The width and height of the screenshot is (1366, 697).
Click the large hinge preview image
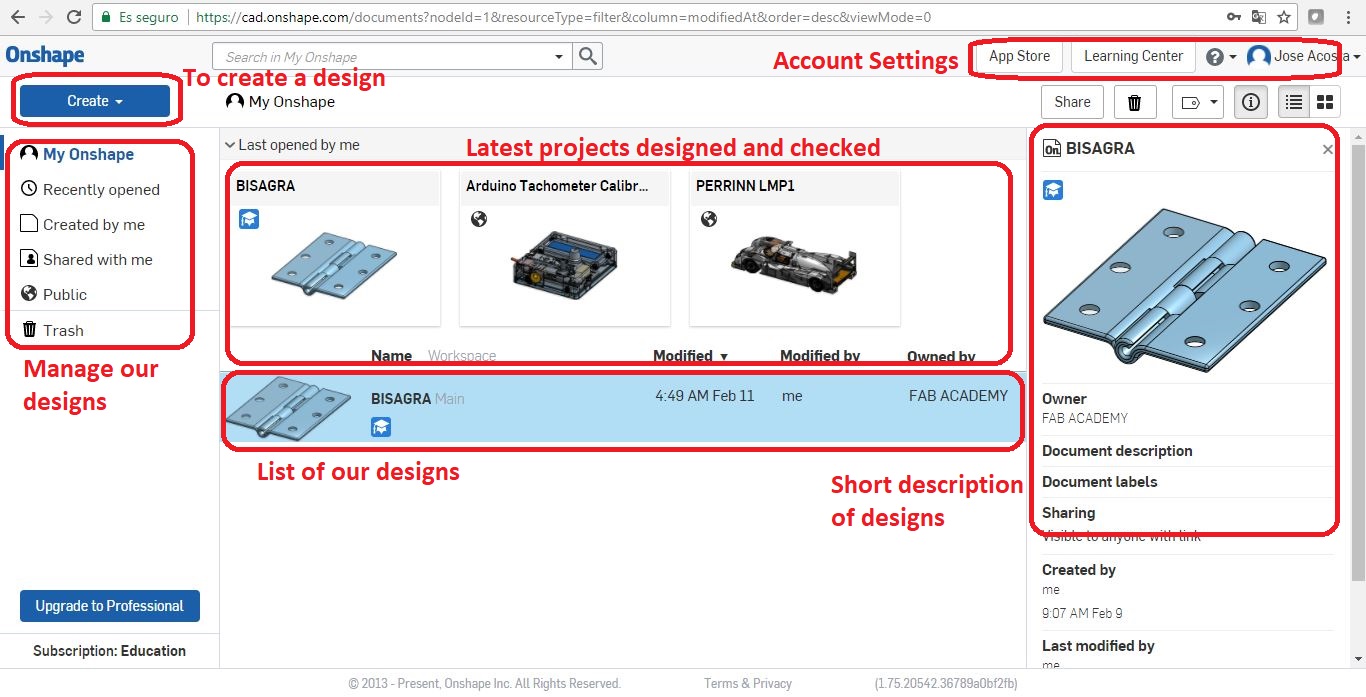pyautogui.click(x=1185, y=291)
